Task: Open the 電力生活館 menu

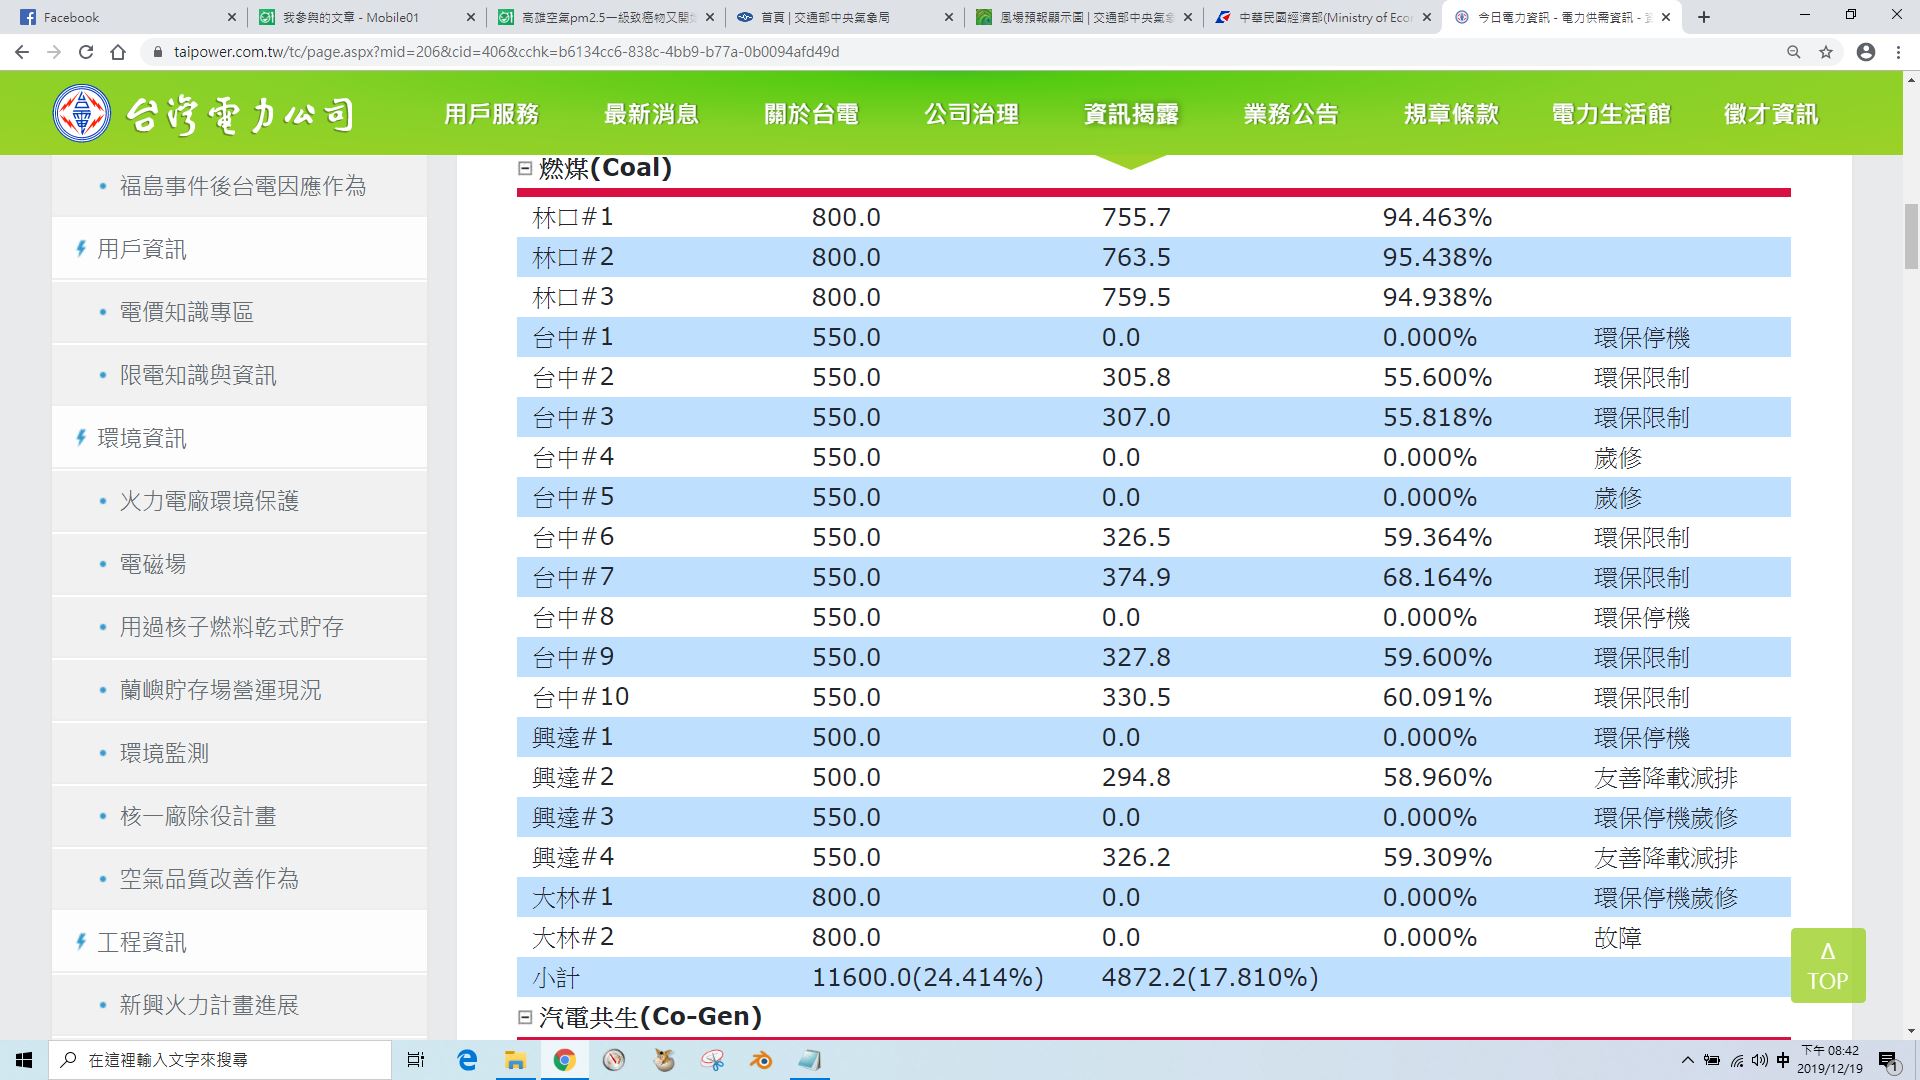Action: pyautogui.click(x=1611, y=114)
